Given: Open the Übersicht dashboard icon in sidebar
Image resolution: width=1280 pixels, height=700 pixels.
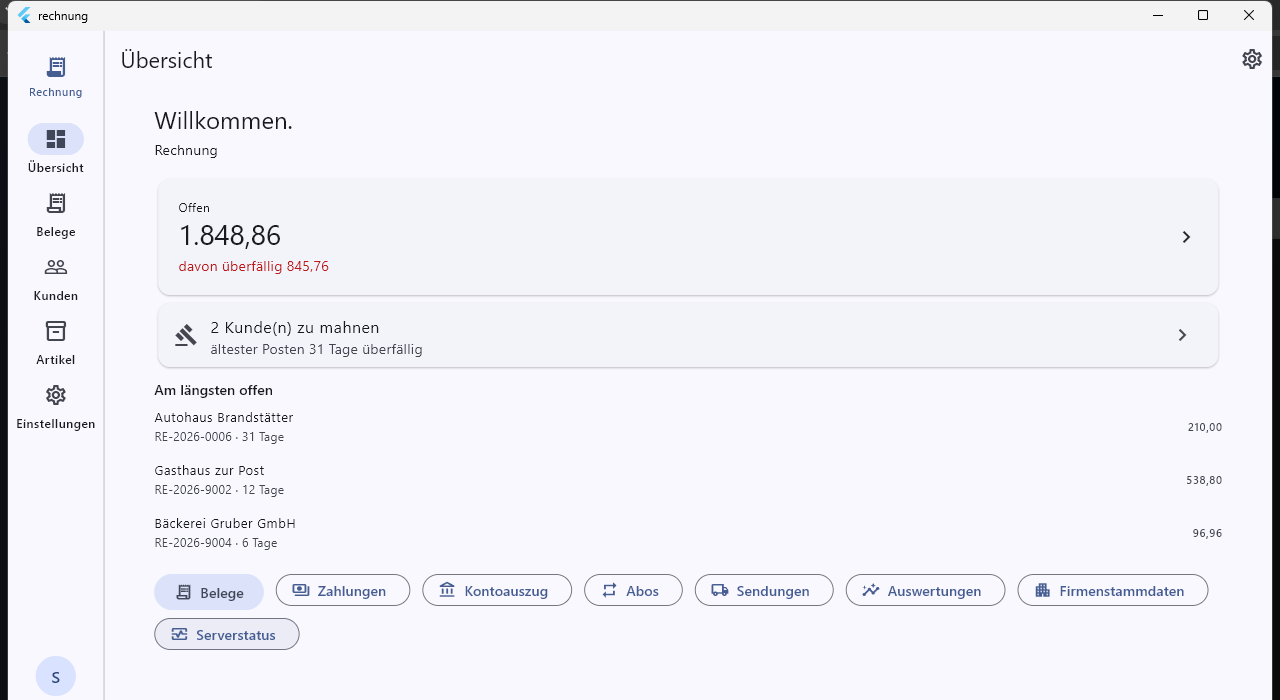Looking at the screenshot, I should pos(56,139).
